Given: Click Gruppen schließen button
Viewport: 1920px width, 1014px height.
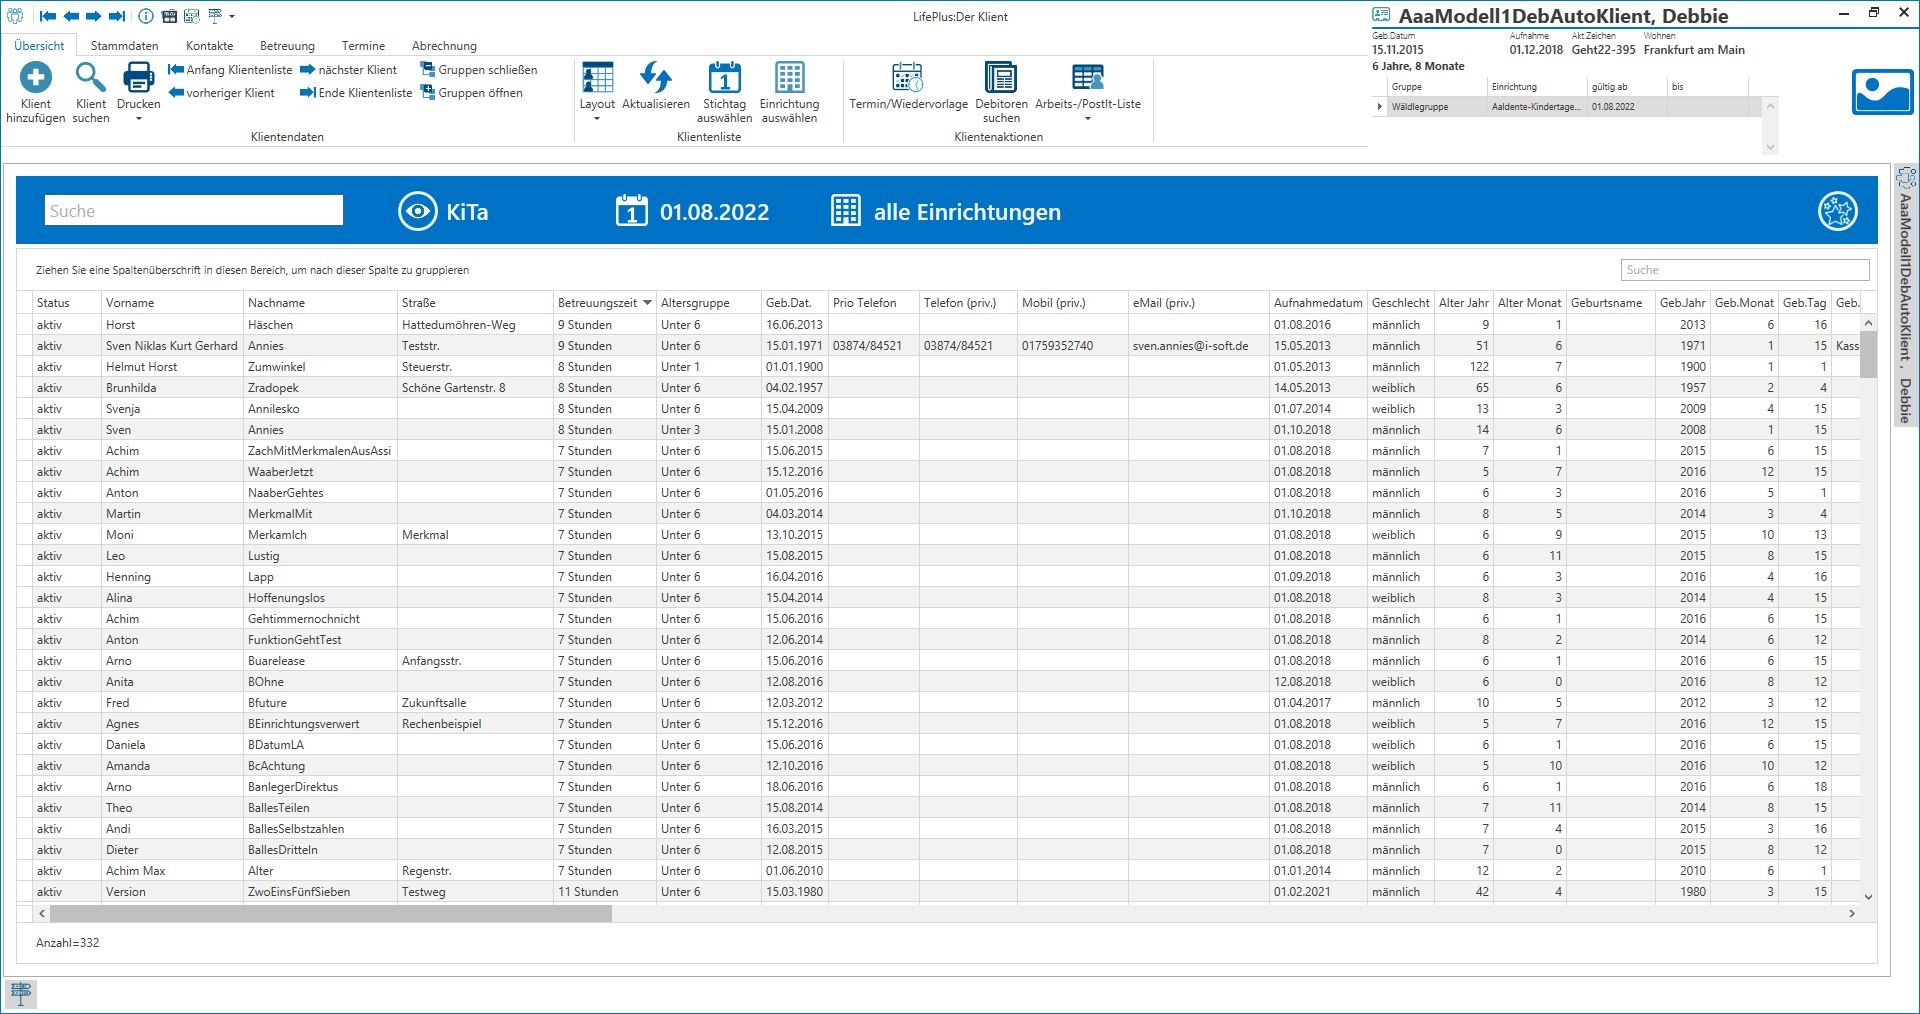Looking at the screenshot, I should click(x=479, y=70).
